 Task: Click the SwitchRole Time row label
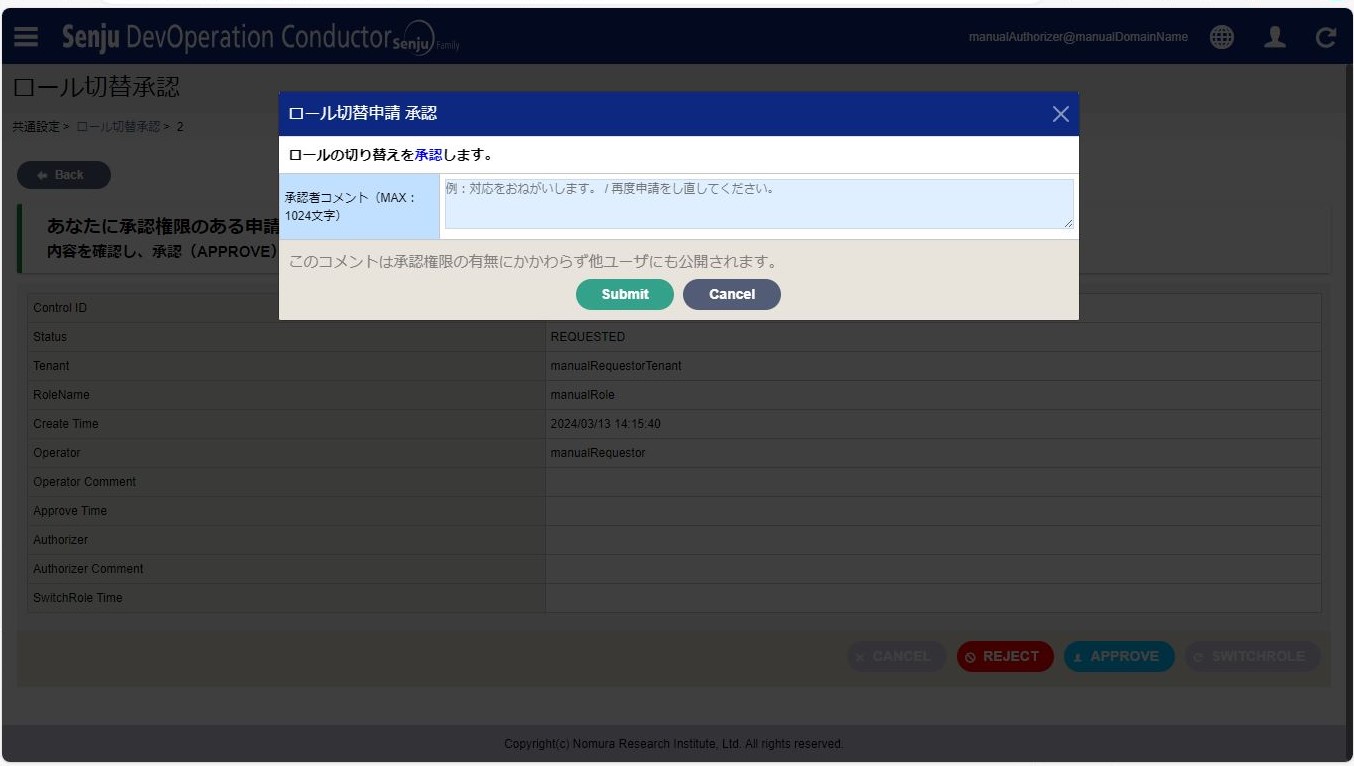(x=78, y=598)
